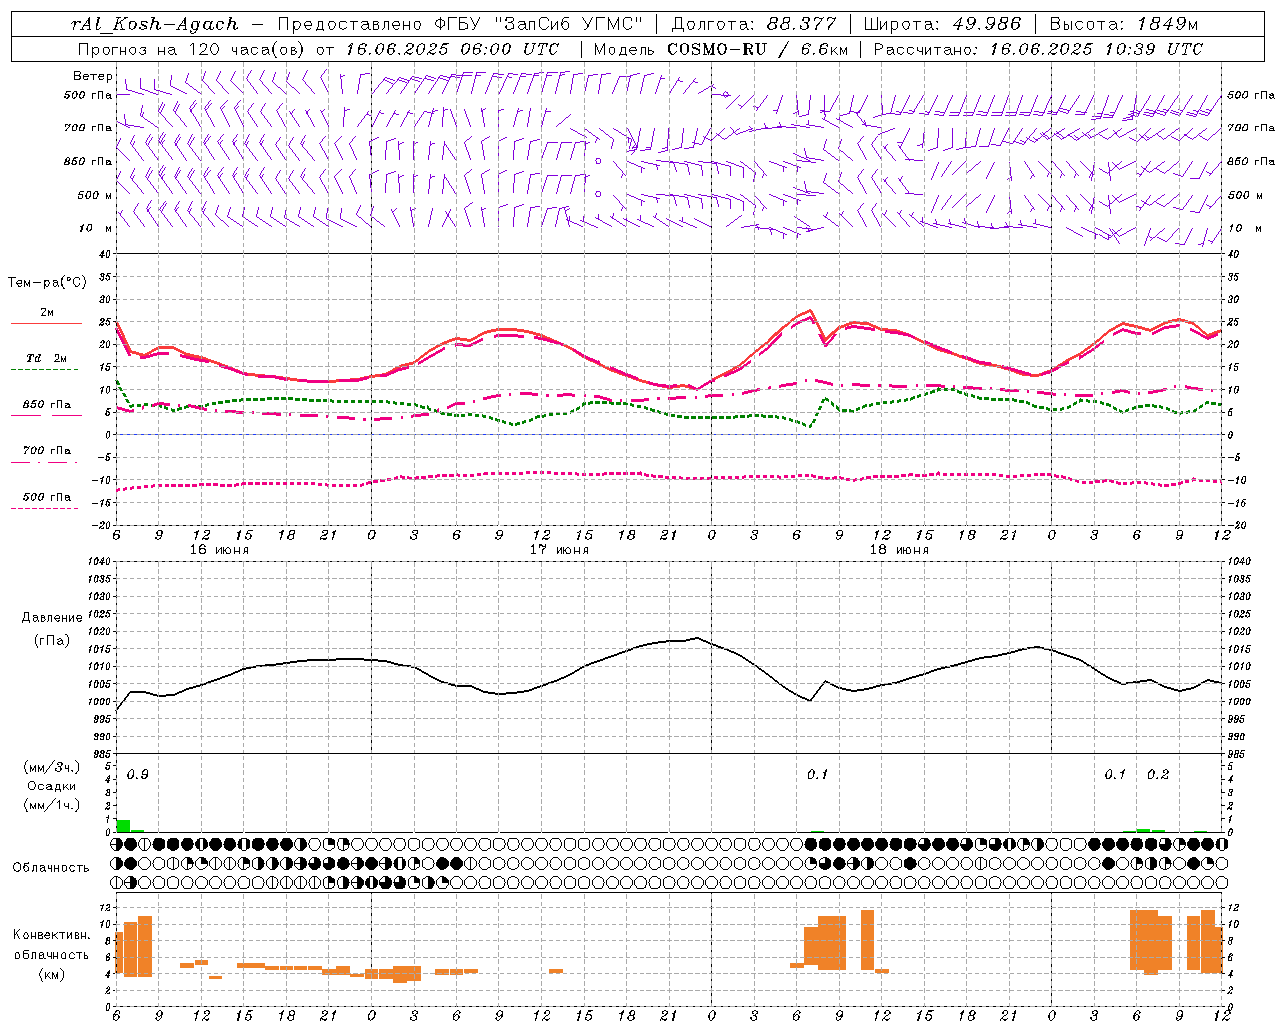Click the dotted line sample under 500 гПа legend
This screenshot has width=1280, height=1024.
coord(46,509)
